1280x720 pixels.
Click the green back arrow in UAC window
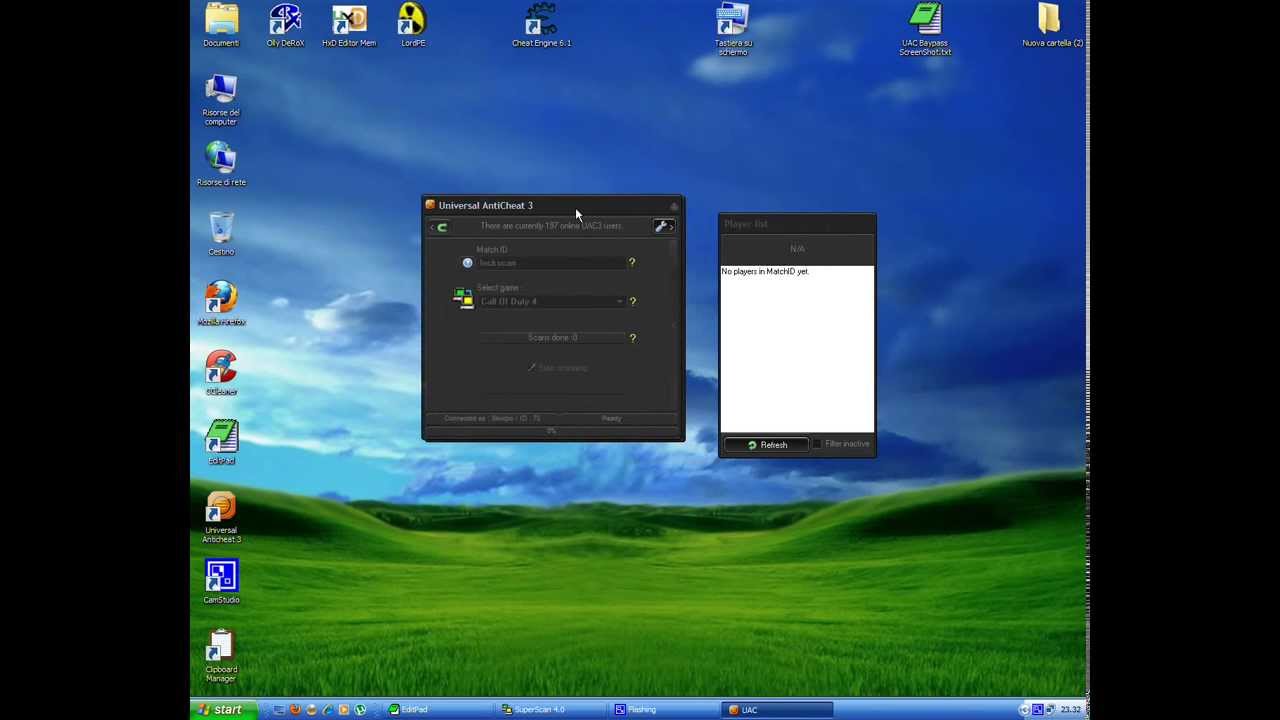click(x=441, y=227)
